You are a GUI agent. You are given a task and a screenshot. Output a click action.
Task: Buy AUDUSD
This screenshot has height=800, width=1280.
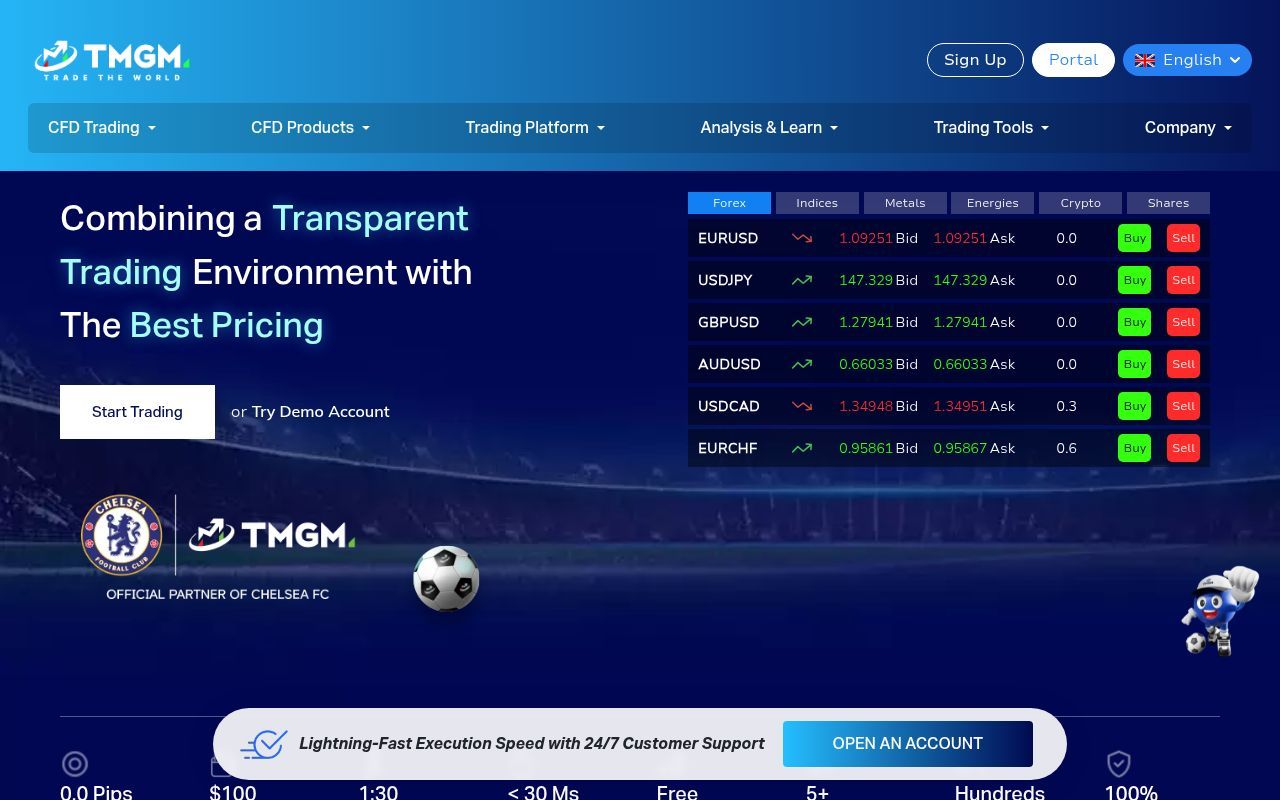click(x=1134, y=364)
